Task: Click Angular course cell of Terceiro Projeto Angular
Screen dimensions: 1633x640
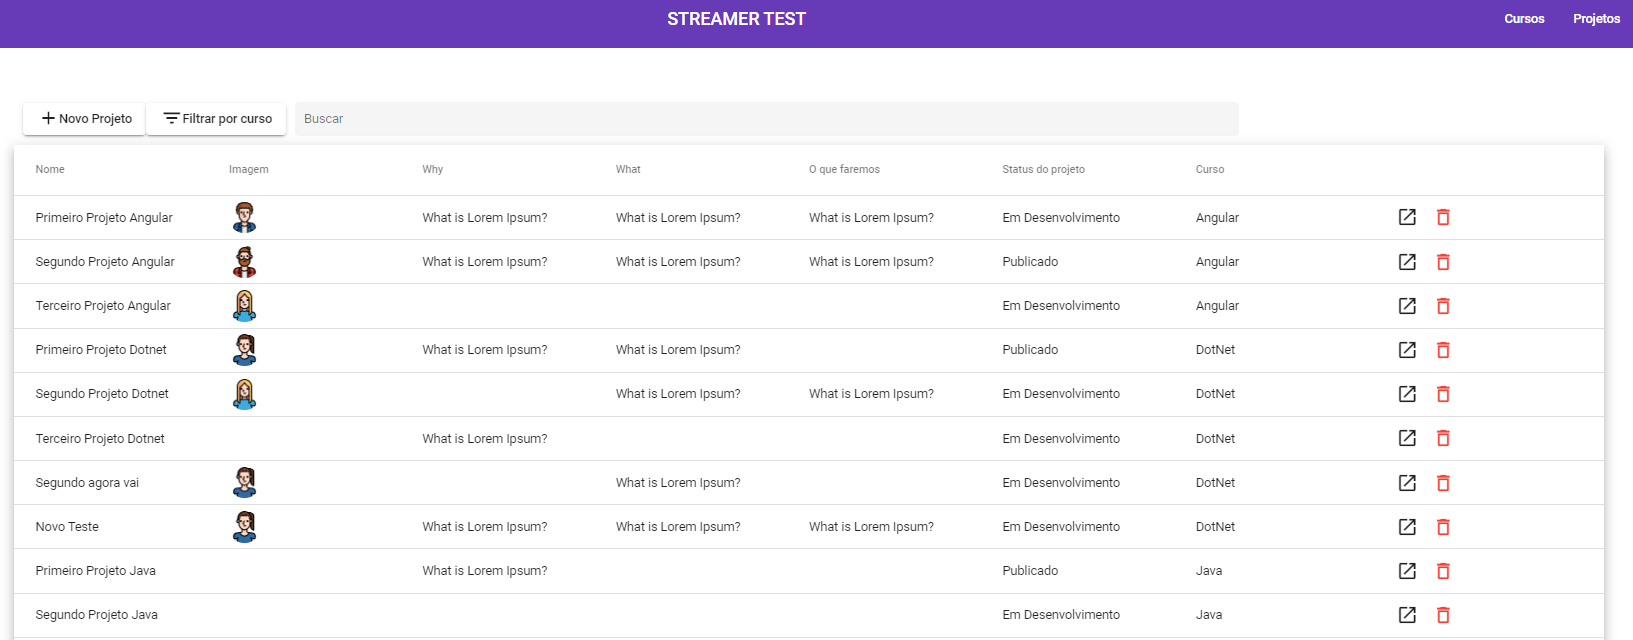Action: 1217,305
